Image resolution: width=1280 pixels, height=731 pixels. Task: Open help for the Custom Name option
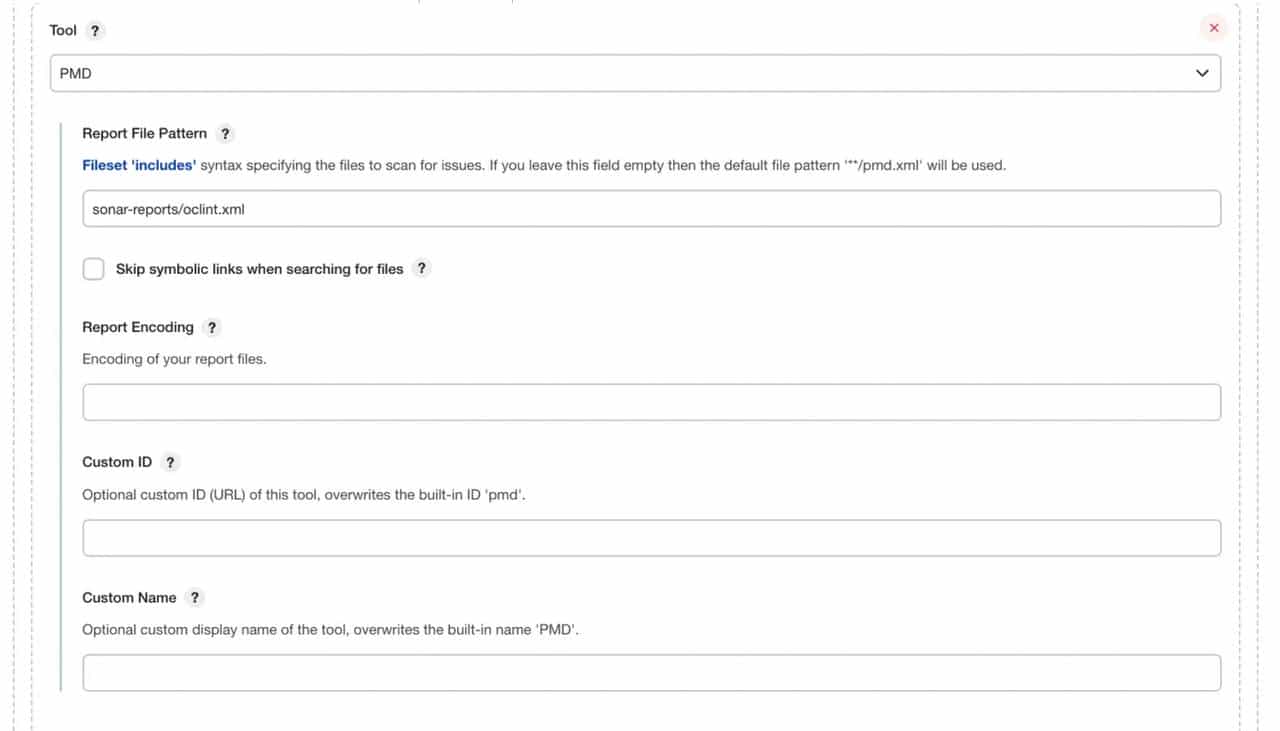[x=194, y=597]
